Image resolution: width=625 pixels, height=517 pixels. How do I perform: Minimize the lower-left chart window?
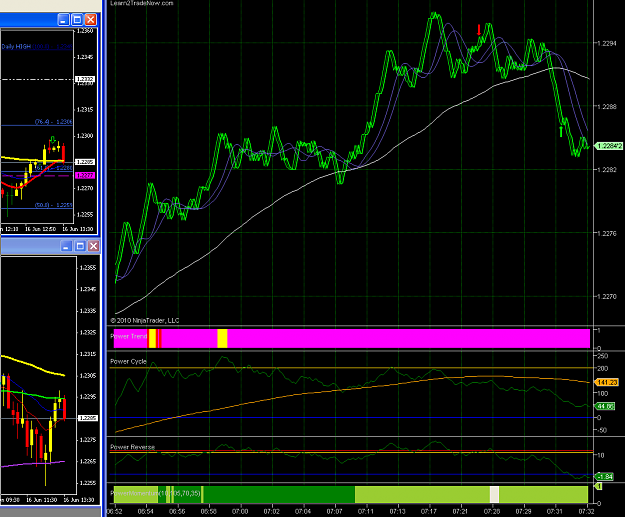(x=66, y=246)
